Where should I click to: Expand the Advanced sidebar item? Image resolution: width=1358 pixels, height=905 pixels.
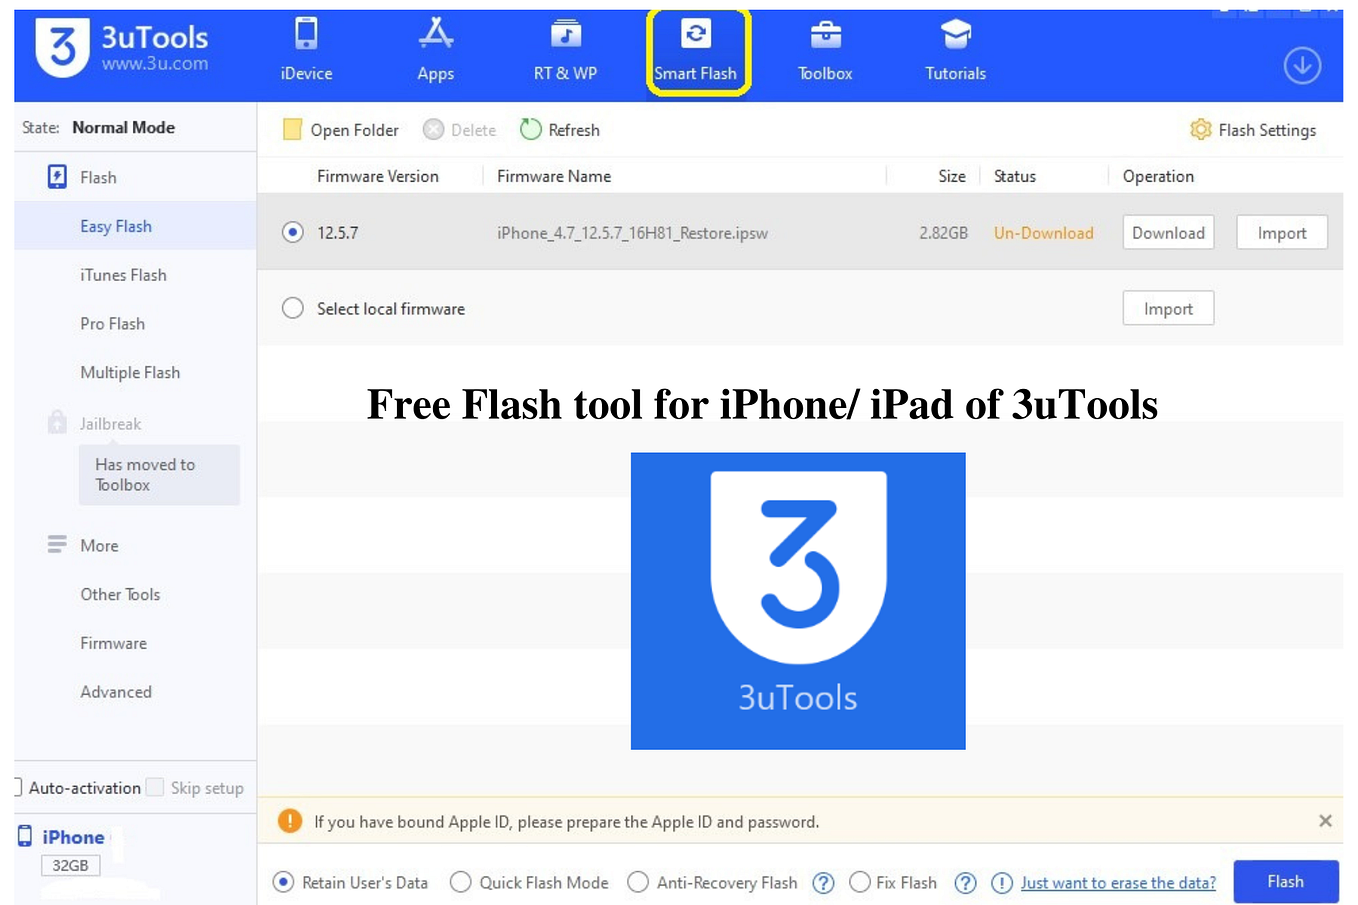115,691
